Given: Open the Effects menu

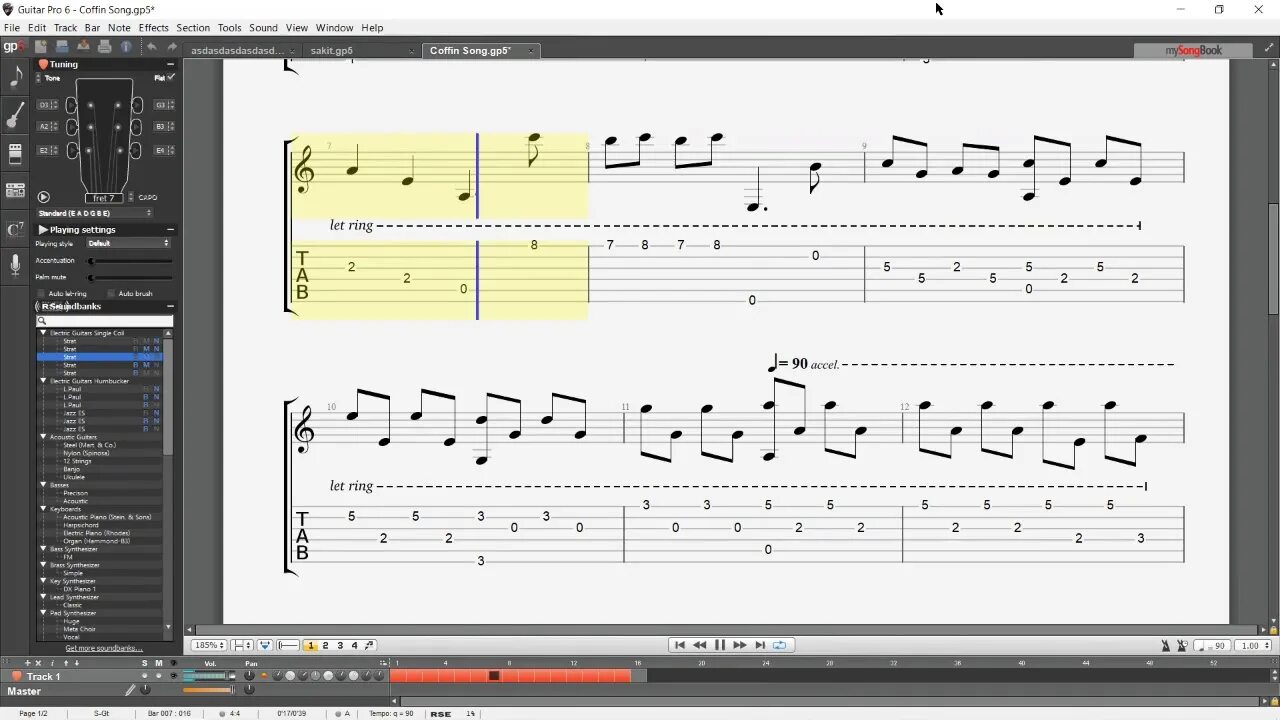Looking at the screenshot, I should [x=153, y=28].
